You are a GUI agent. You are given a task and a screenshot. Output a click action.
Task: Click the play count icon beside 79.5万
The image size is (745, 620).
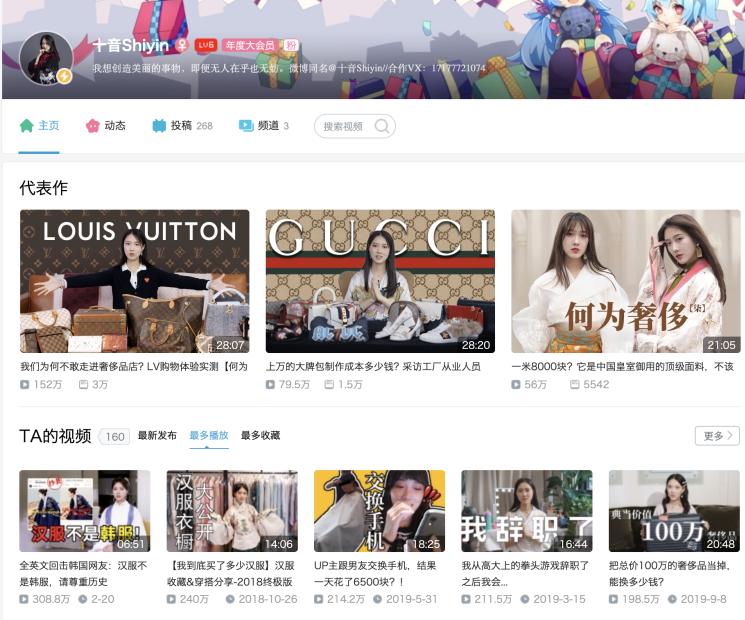click(x=270, y=384)
